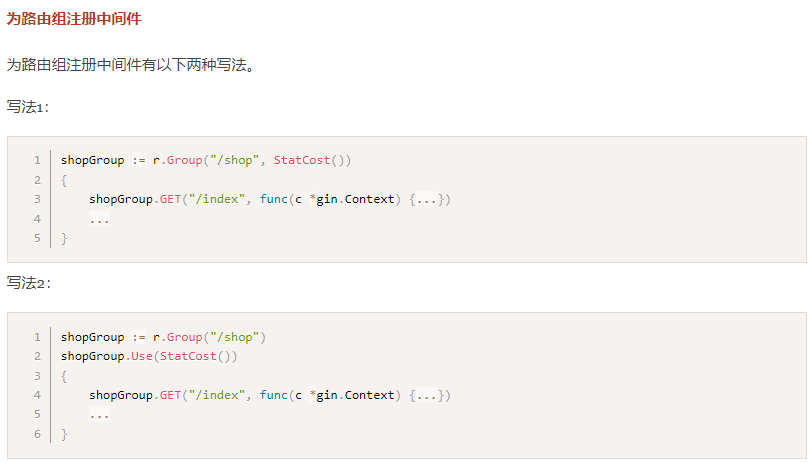Click line number 1 in first code block
The image size is (812, 463).
pos(37,160)
